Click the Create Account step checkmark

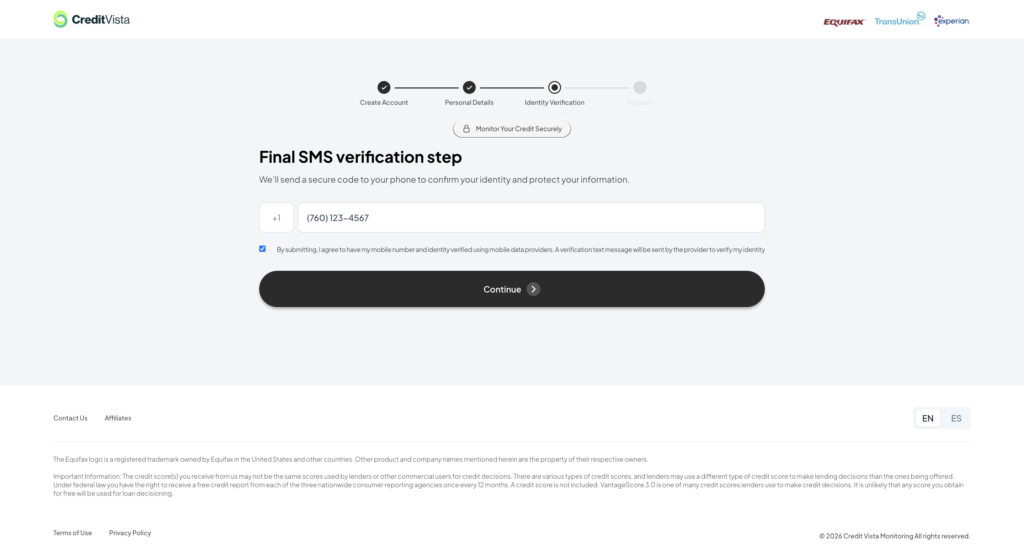click(x=384, y=88)
